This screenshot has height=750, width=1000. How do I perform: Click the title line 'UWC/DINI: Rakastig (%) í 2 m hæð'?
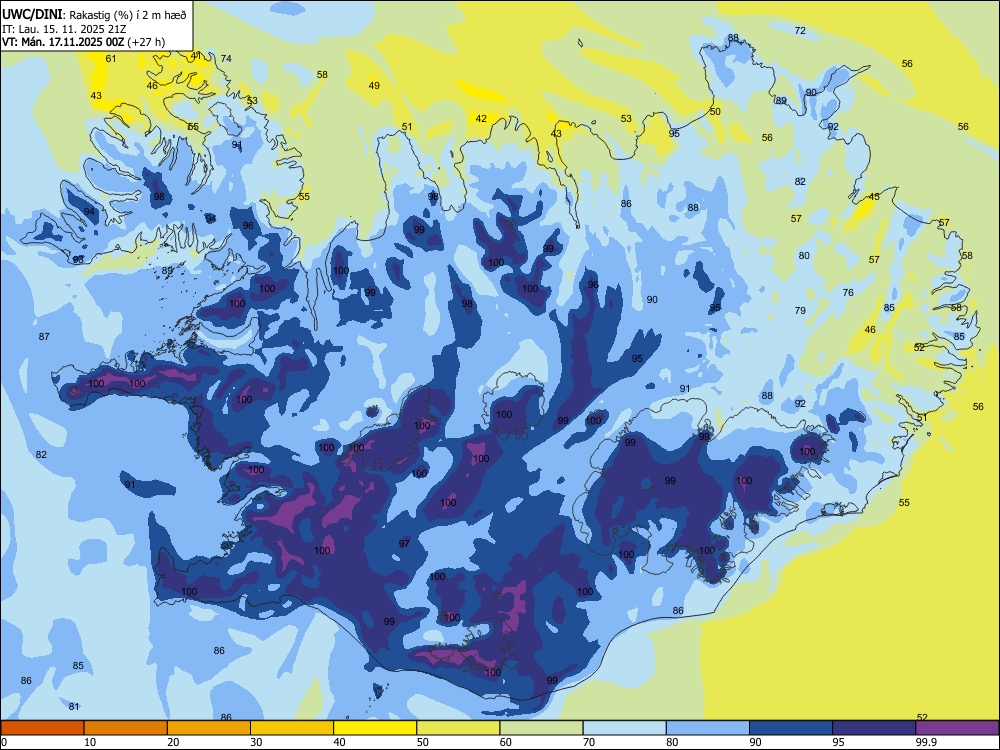tap(94, 15)
